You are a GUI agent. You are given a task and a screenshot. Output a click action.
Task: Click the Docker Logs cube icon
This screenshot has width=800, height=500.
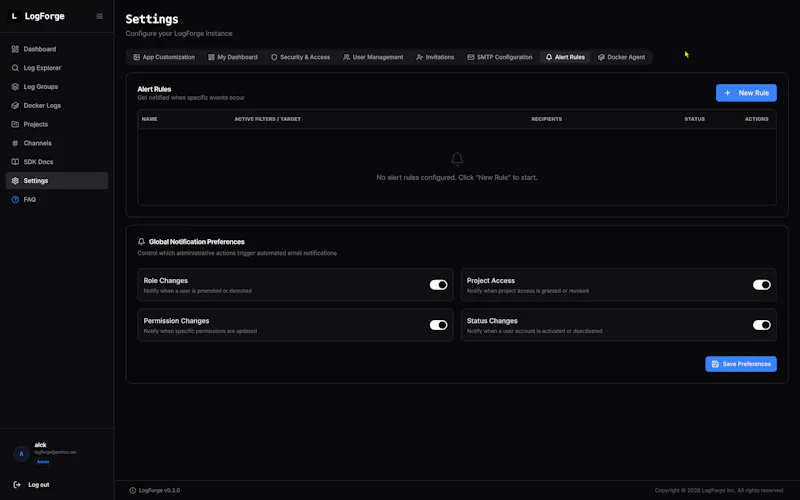point(15,106)
